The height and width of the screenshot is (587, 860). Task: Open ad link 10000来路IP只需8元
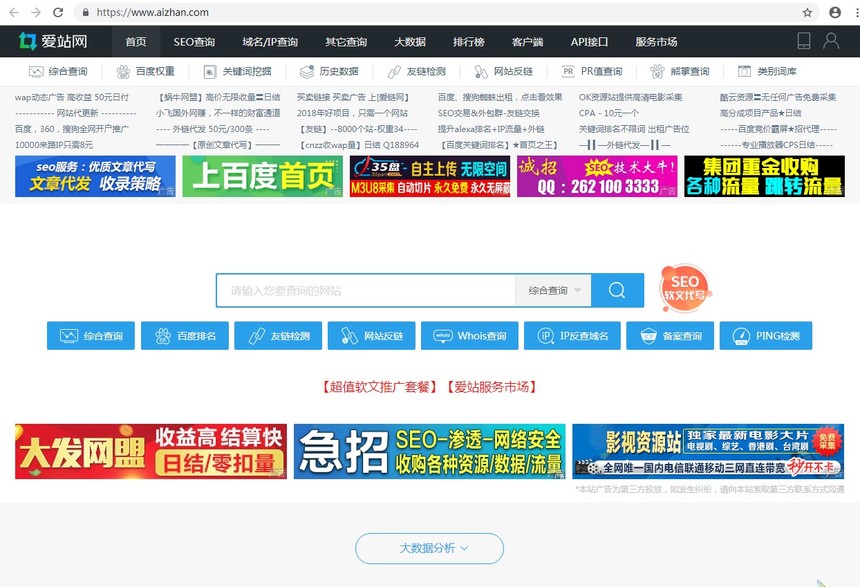click(54, 145)
